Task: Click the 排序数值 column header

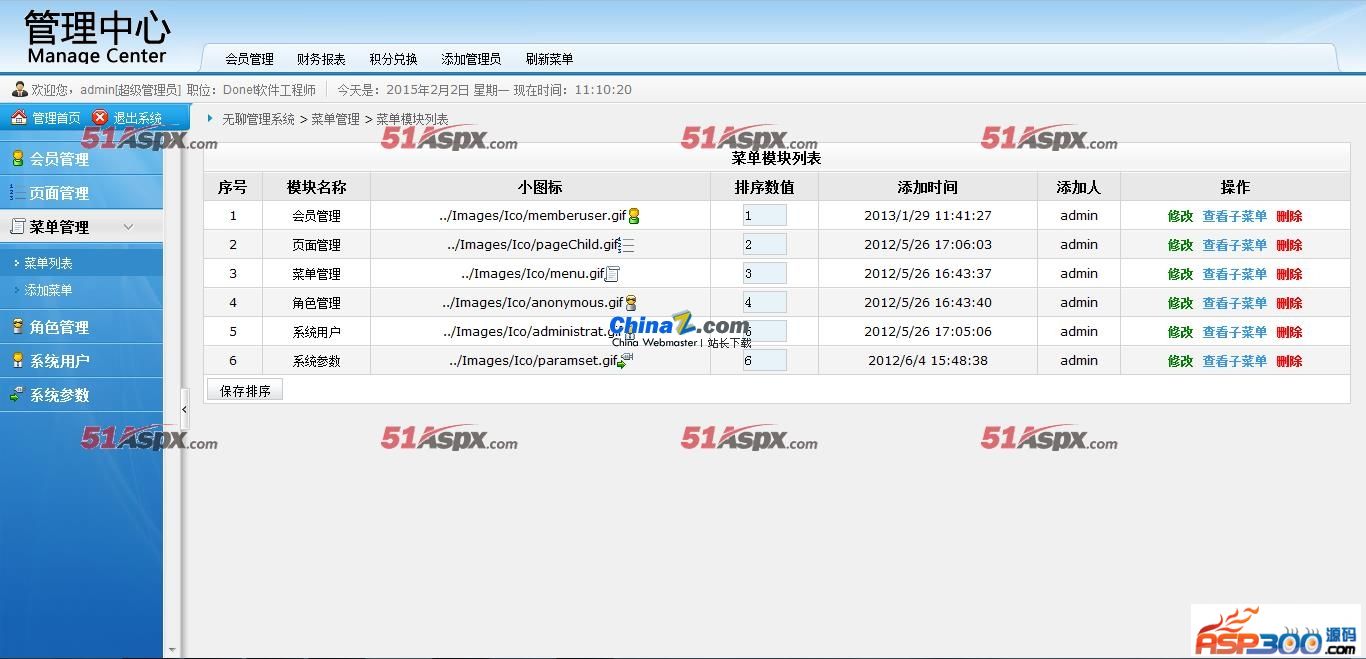Action: click(x=764, y=187)
